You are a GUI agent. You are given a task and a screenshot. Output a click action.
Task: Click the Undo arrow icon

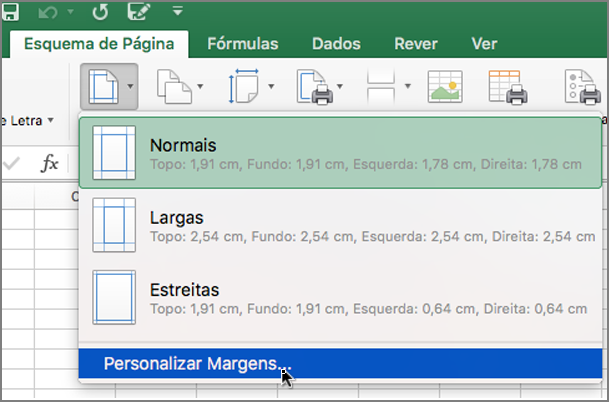[x=48, y=12]
